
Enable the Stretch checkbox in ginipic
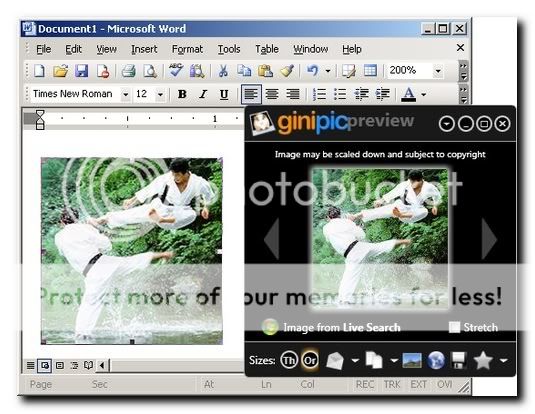point(454,327)
